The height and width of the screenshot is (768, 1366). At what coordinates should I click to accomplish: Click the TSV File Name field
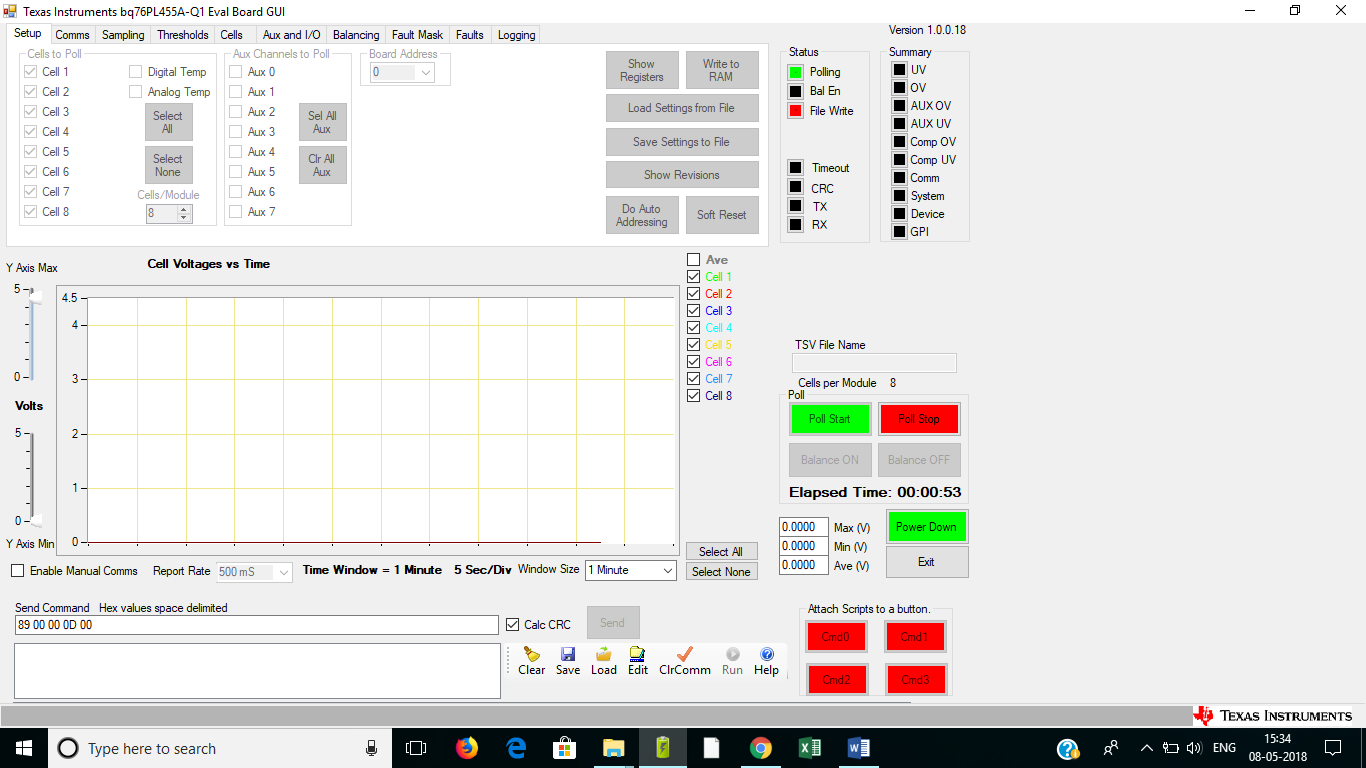click(x=874, y=363)
